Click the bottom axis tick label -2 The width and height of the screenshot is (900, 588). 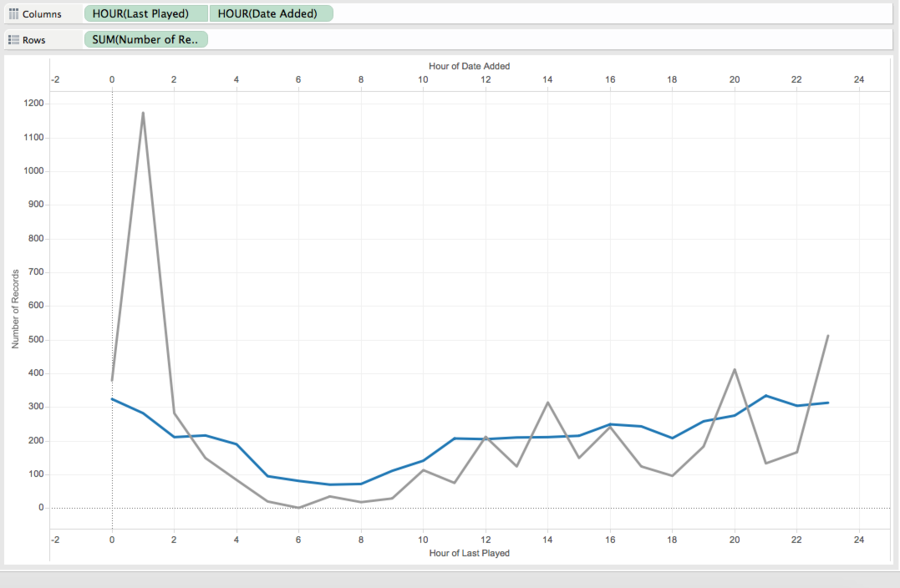(x=55, y=540)
